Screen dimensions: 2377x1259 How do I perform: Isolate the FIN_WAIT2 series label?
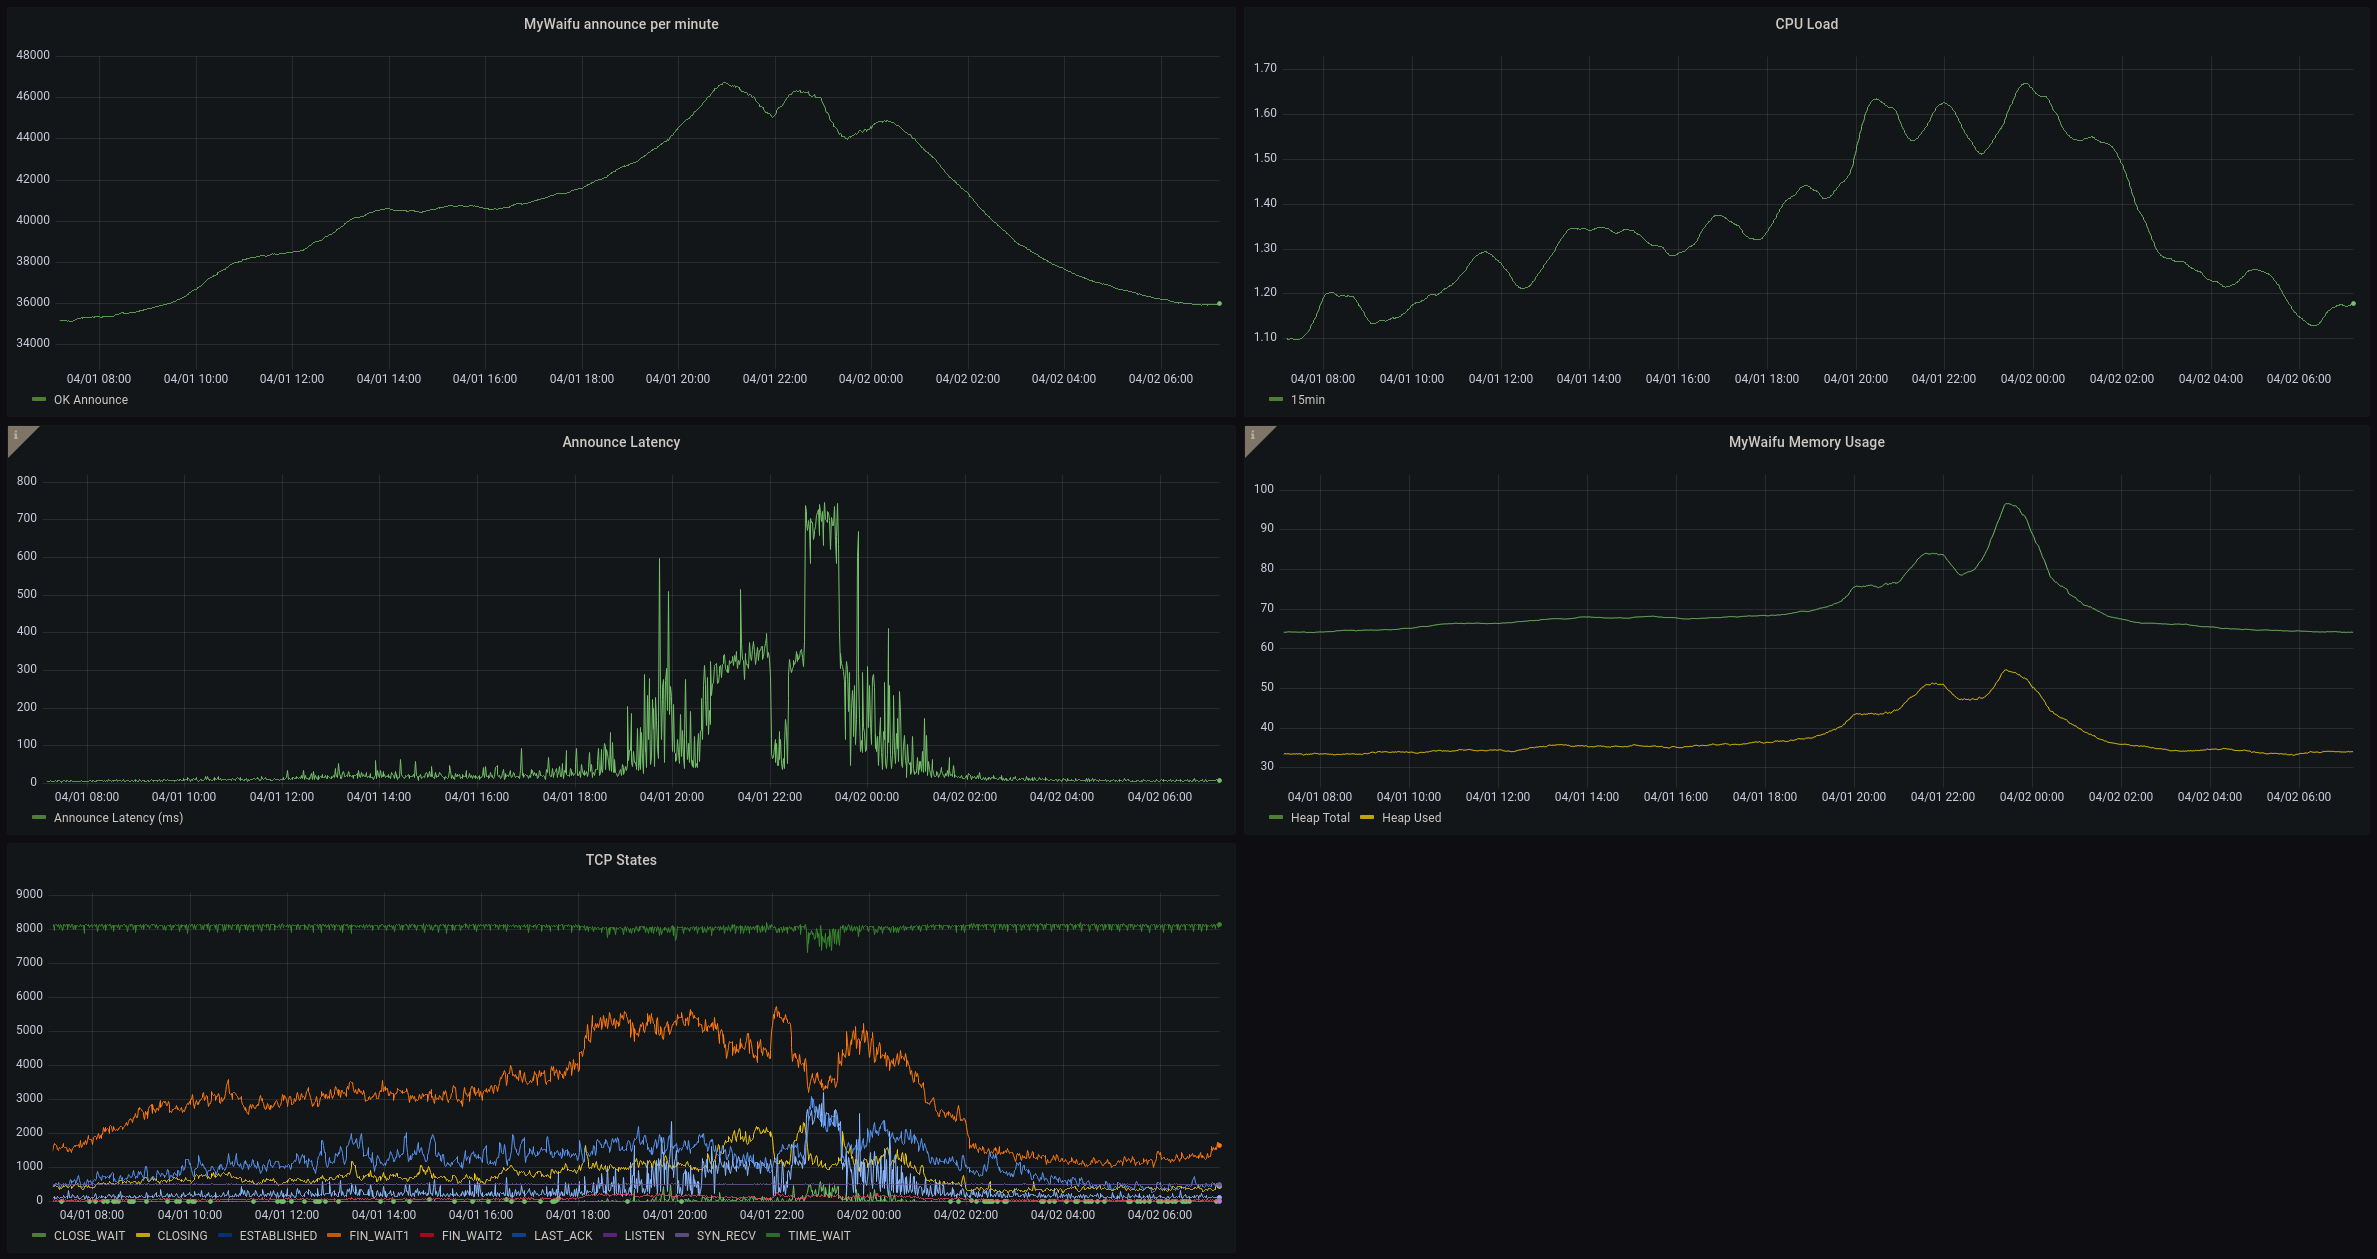coord(472,1236)
